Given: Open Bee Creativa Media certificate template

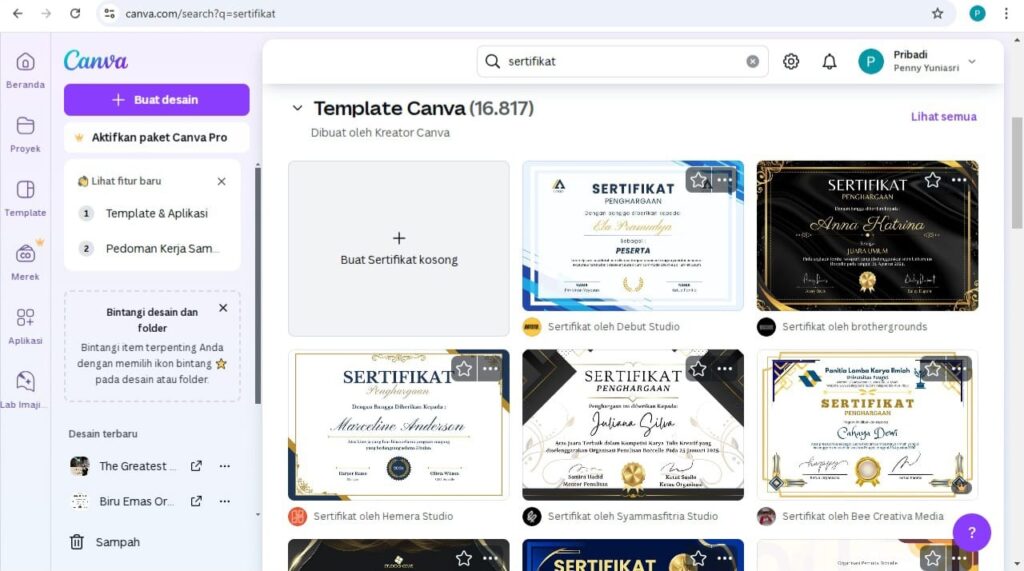Looking at the screenshot, I should [867, 425].
